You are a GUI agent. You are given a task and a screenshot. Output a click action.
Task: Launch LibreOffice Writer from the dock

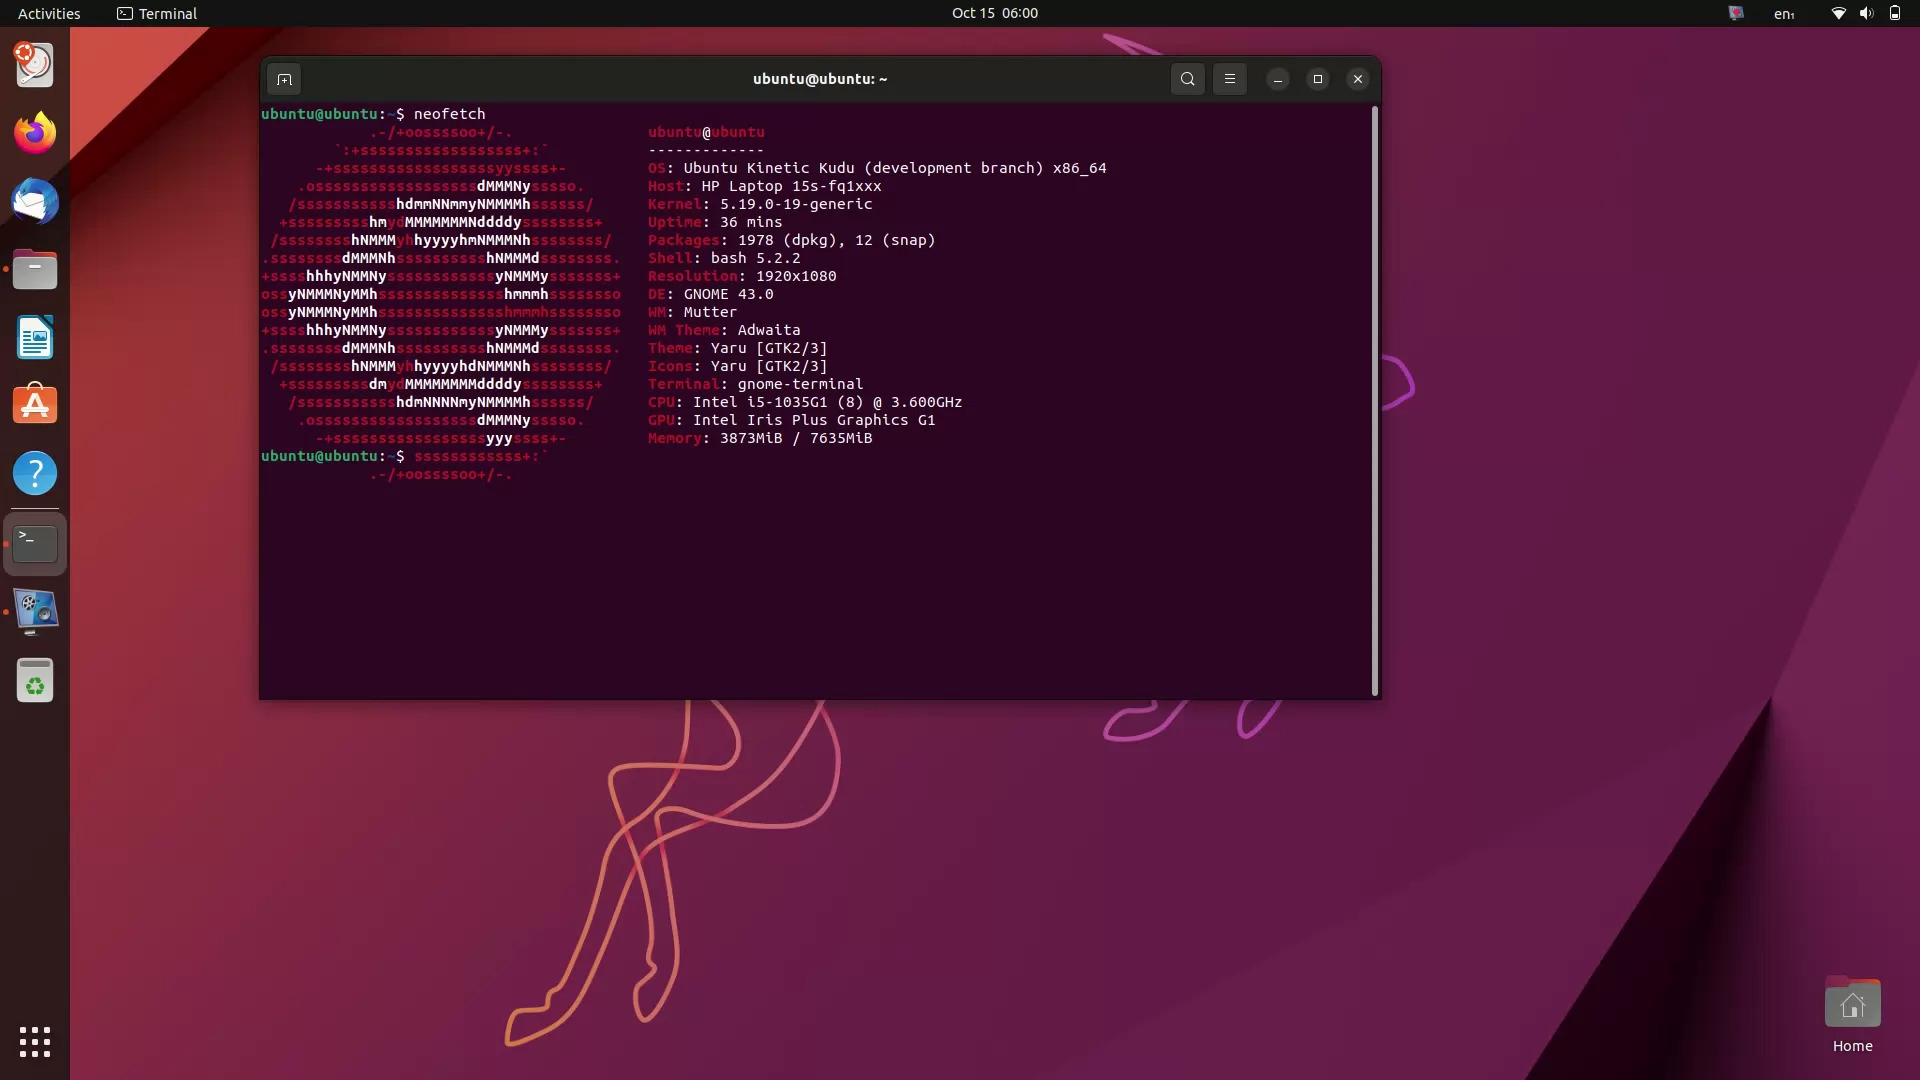coord(35,337)
